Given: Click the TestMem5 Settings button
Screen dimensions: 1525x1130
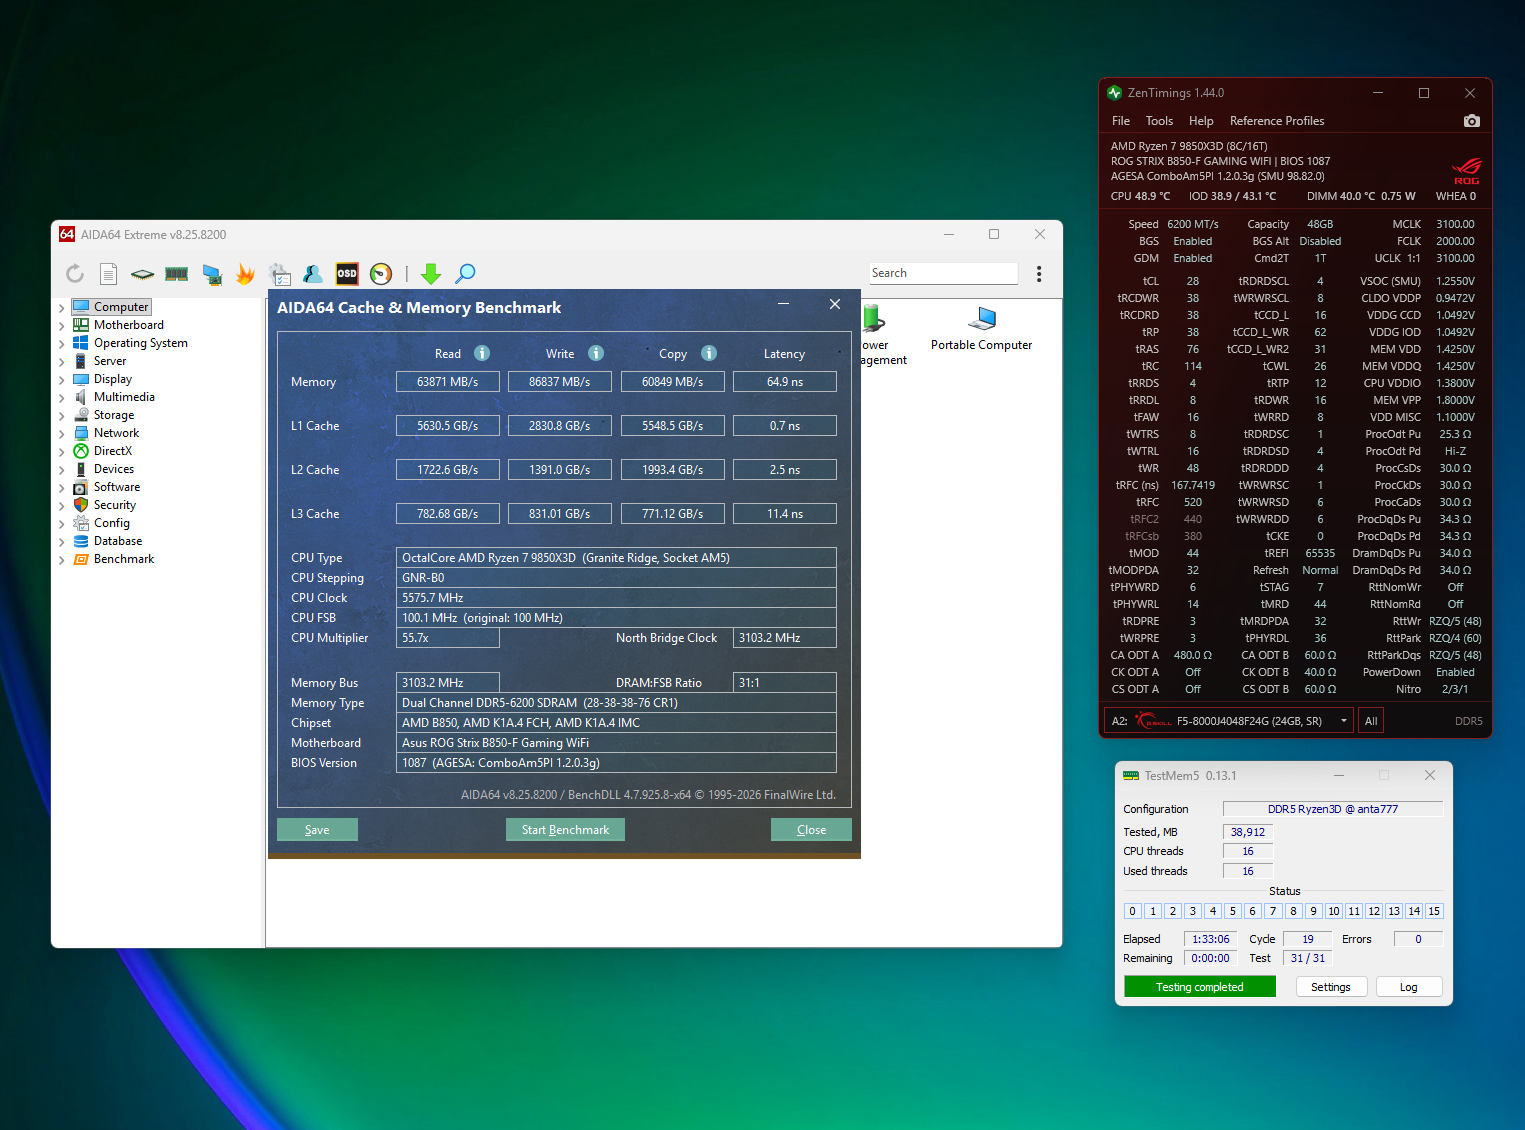Looking at the screenshot, I should pyautogui.click(x=1330, y=987).
